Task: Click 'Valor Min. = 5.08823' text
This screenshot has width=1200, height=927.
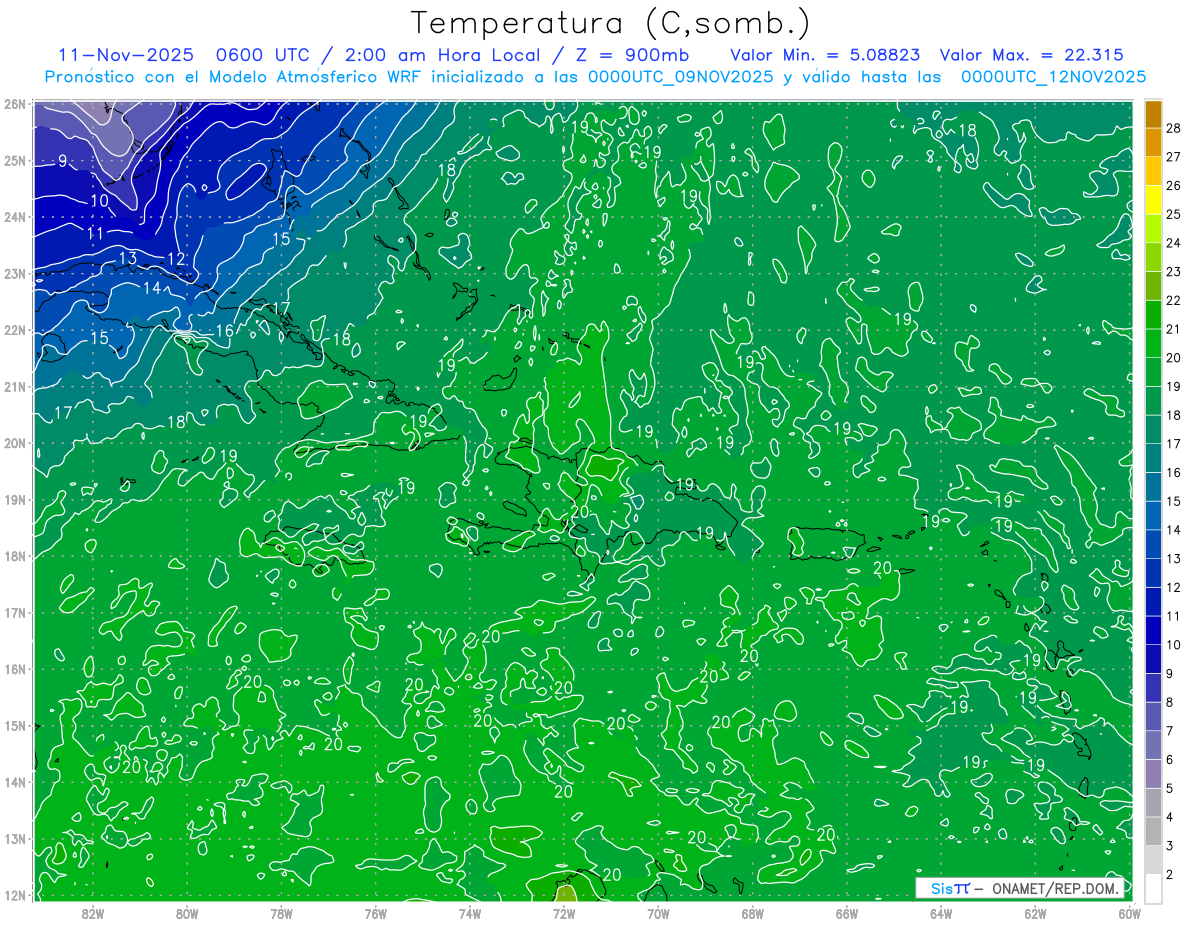Action: point(825,56)
